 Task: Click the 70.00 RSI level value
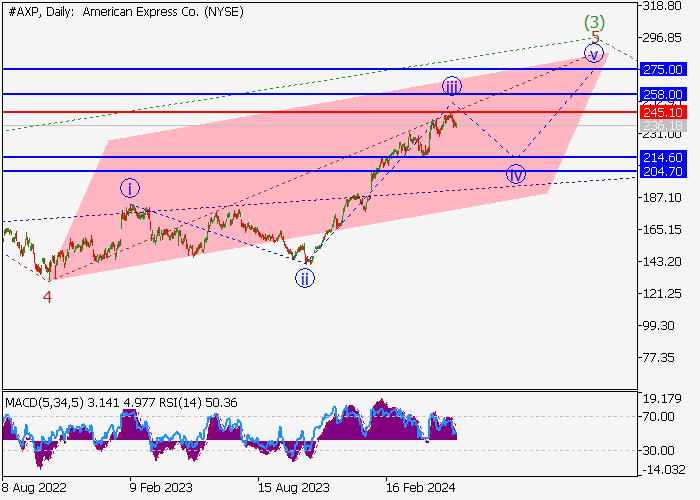click(658, 417)
